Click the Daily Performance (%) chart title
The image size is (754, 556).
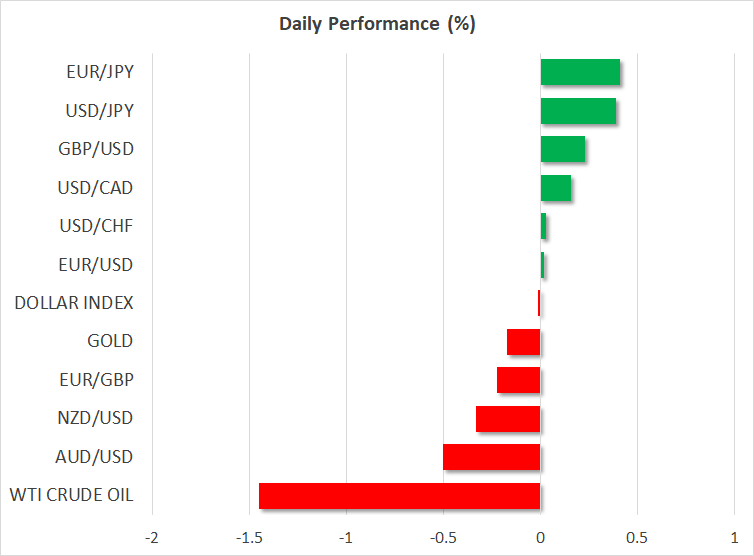[x=377, y=24]
